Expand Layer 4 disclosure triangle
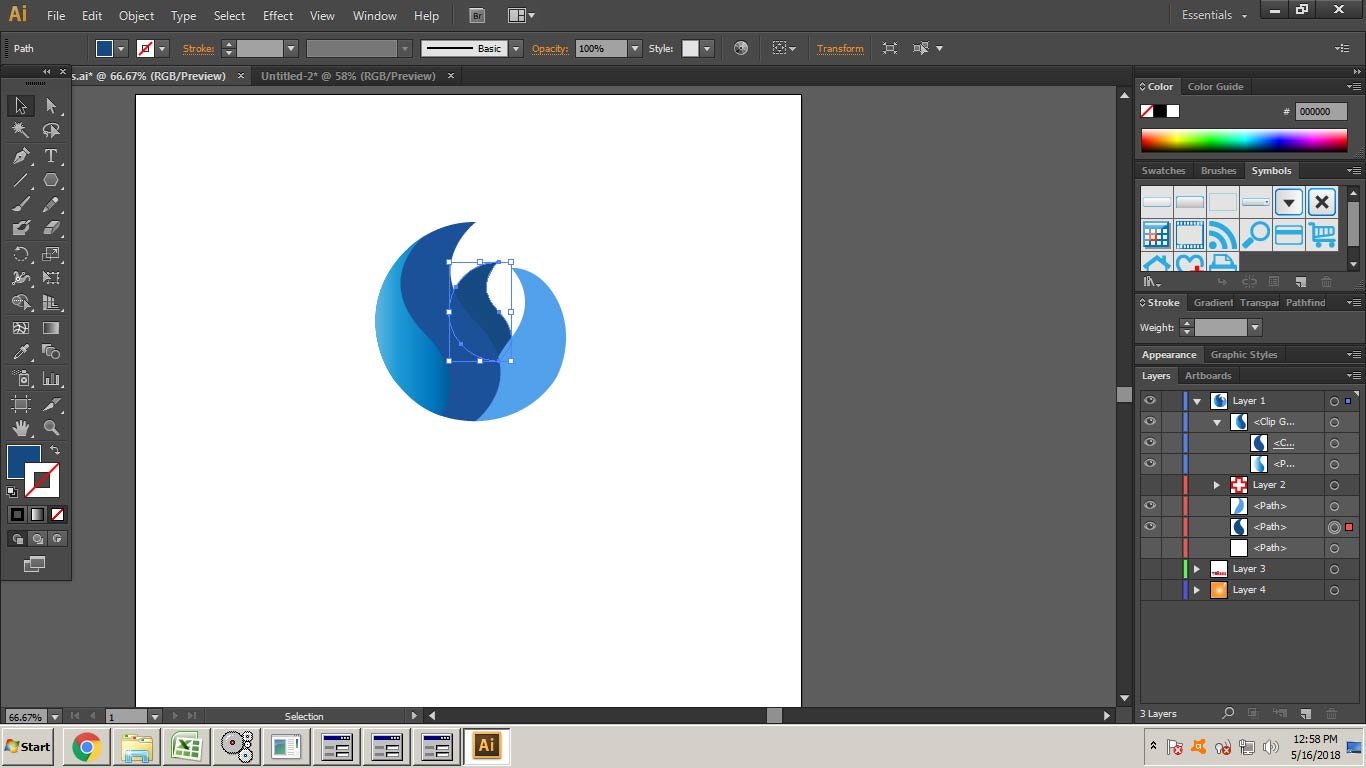 pyautogui.click(x=1197, y=590)
